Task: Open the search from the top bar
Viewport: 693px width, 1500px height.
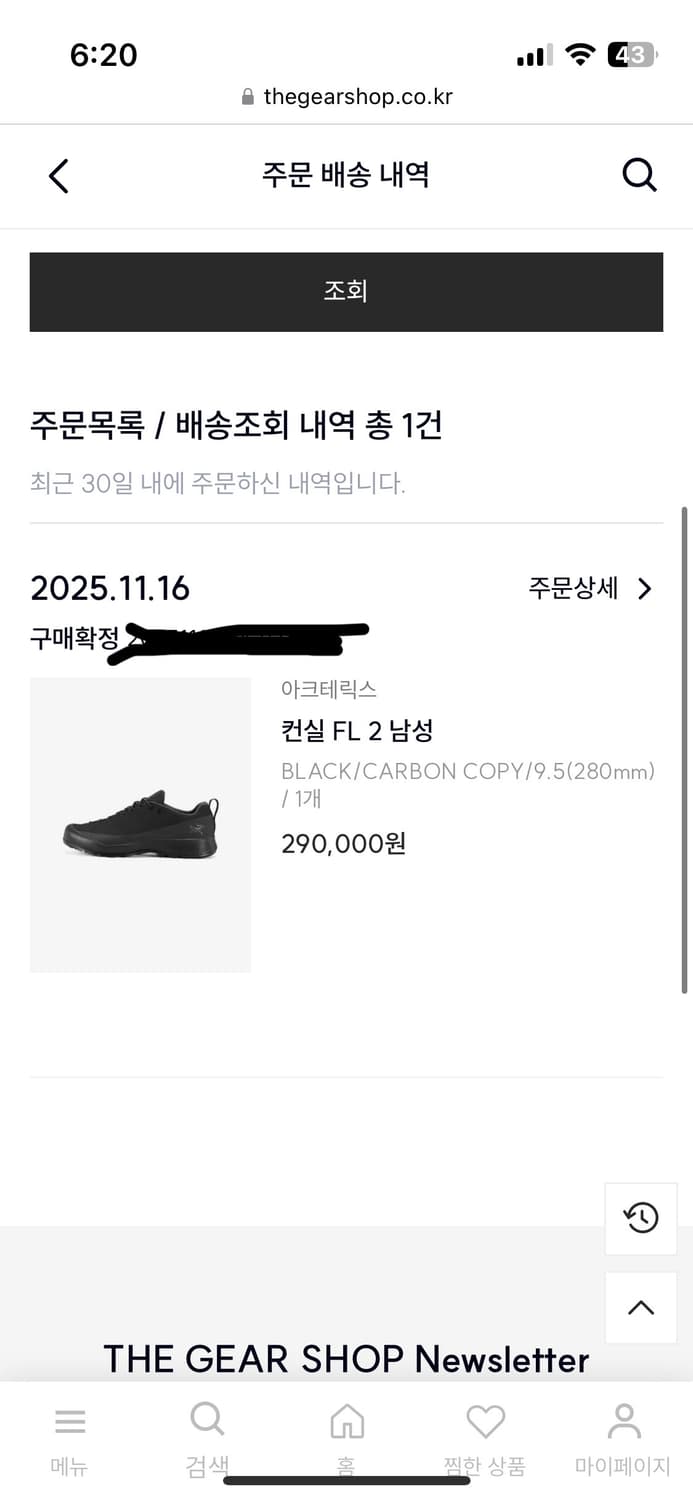Action: [639, 175]
